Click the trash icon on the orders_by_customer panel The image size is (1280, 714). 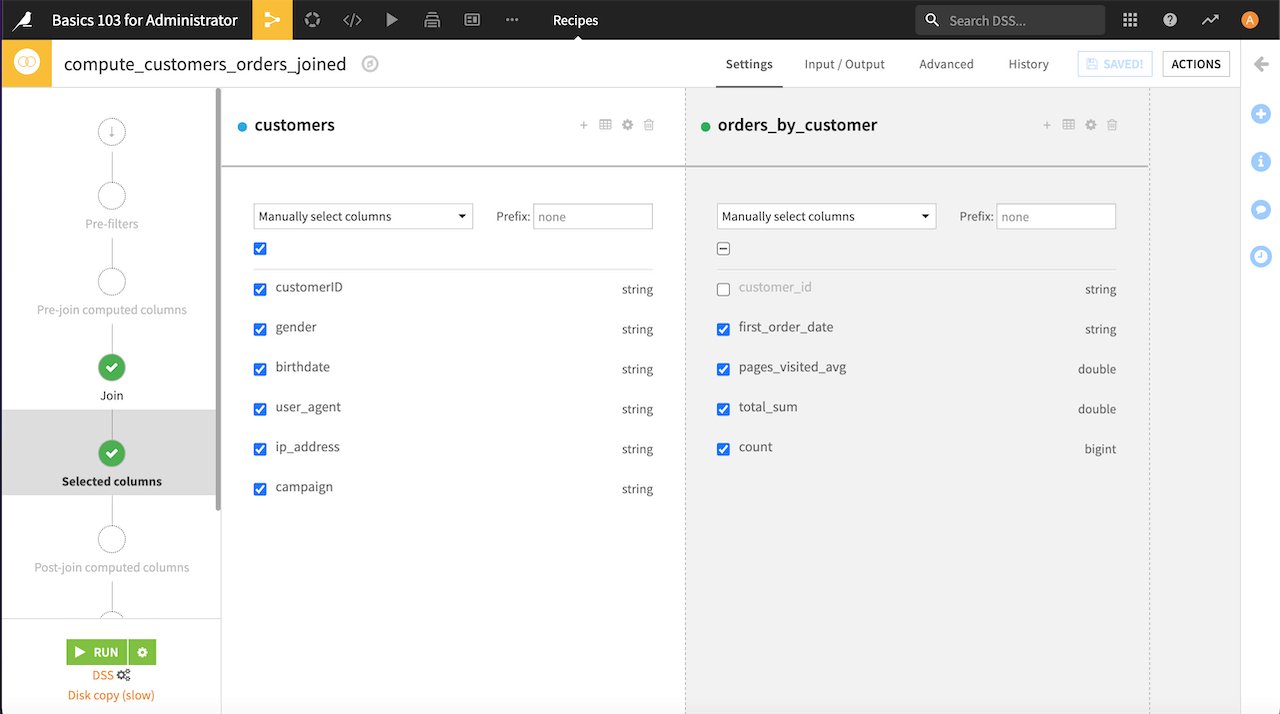1112,124
